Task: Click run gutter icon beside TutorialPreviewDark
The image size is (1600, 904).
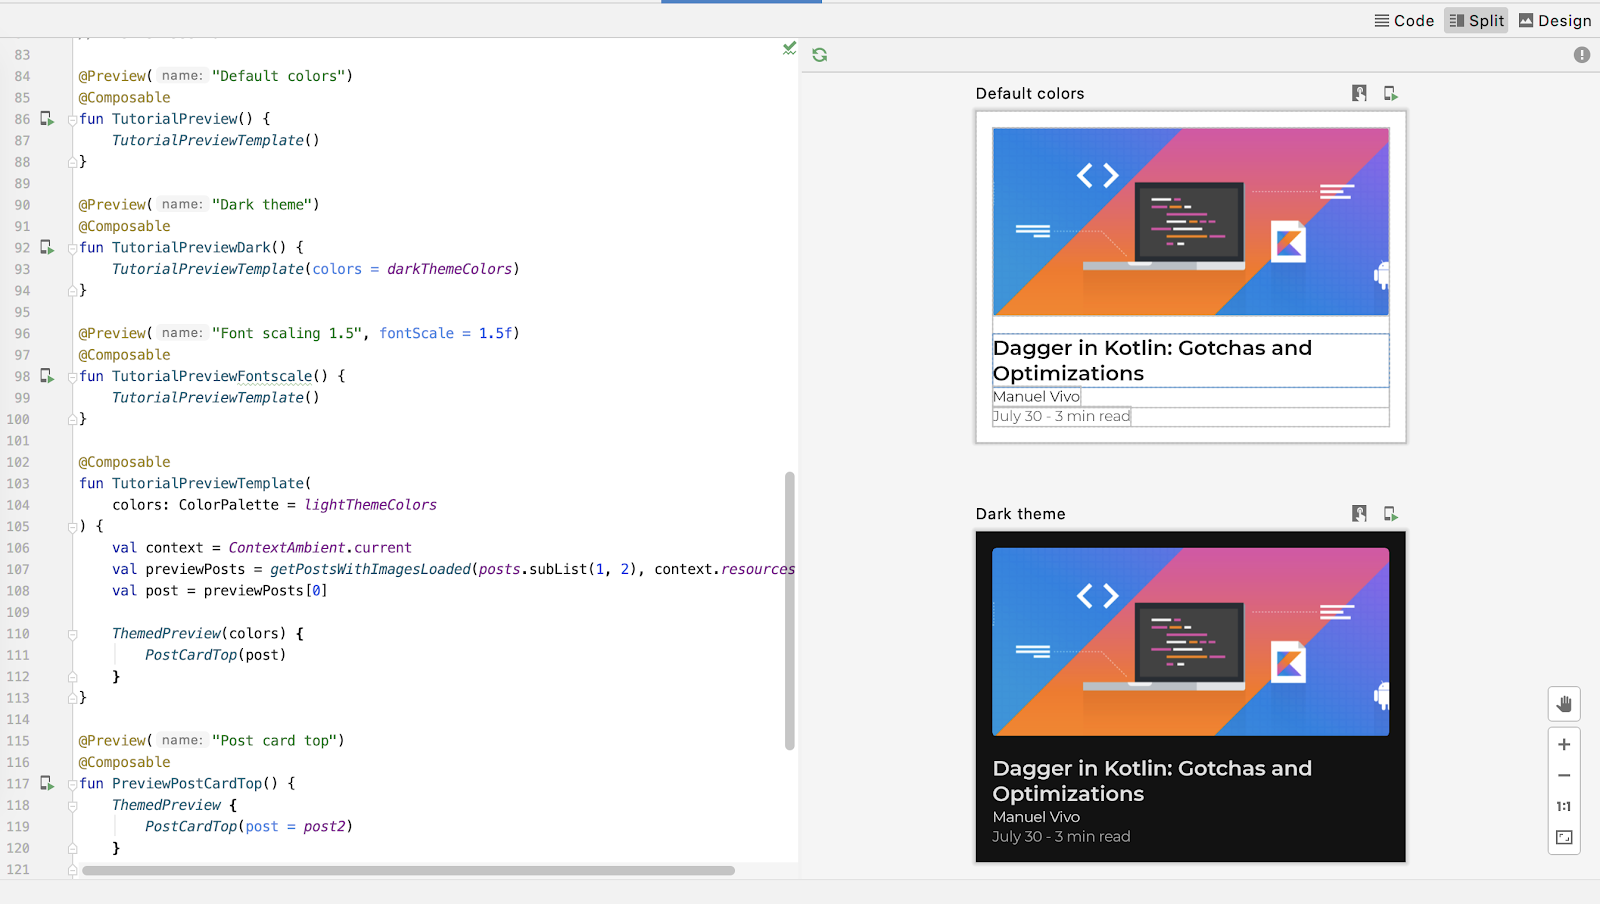Action: point(46,247)
